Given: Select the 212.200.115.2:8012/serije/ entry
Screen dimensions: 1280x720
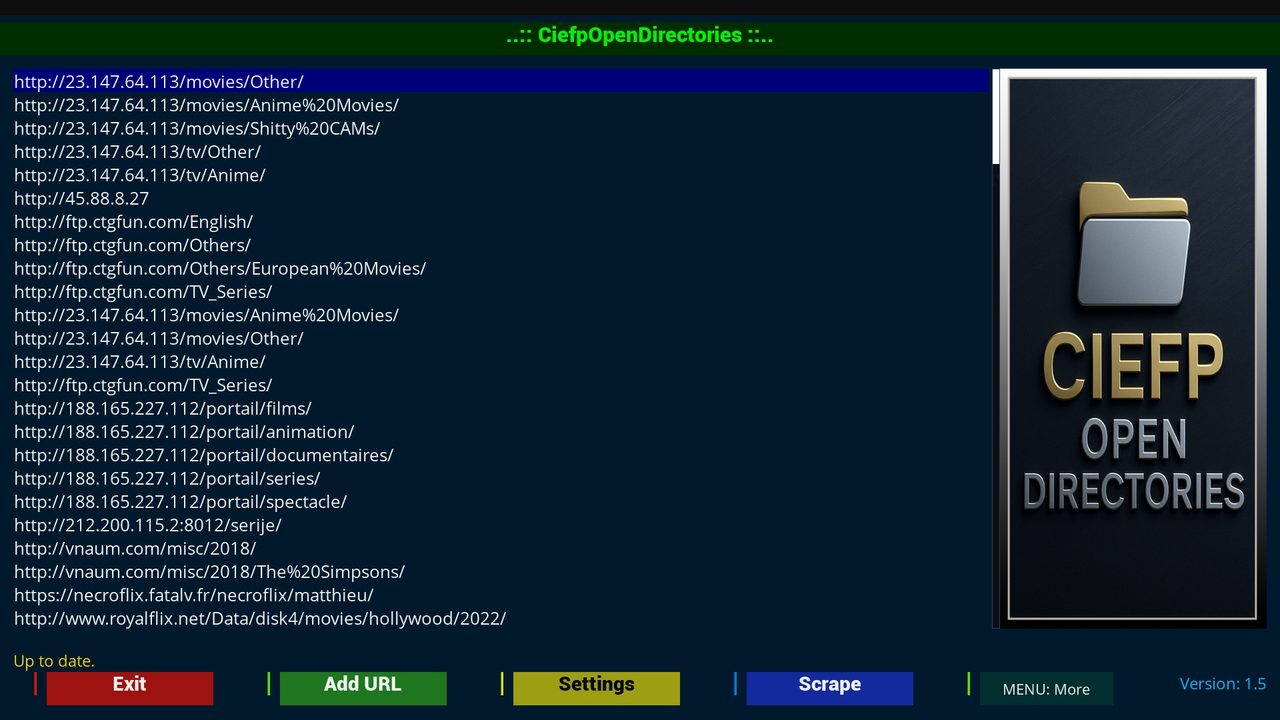Looking at the screenshot, I should tap(501, 525).
